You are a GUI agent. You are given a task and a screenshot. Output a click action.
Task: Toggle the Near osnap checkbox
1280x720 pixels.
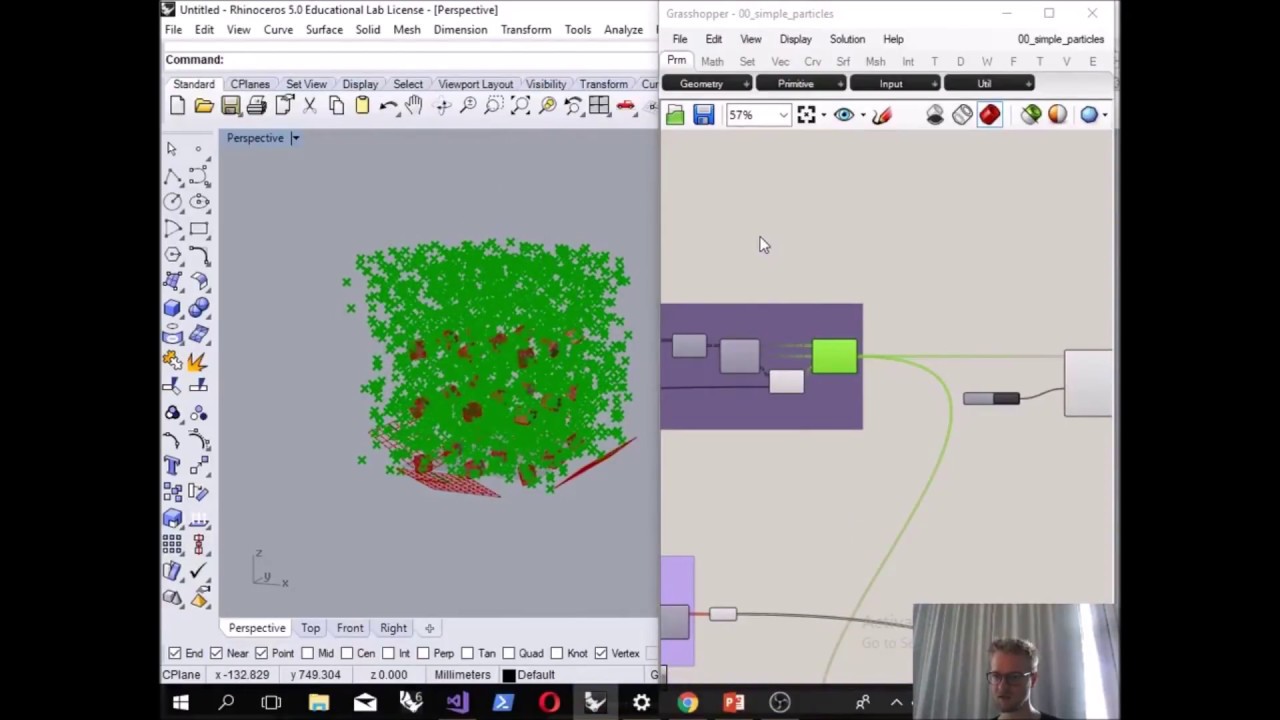pyautogui.click(x=216, y=653)
